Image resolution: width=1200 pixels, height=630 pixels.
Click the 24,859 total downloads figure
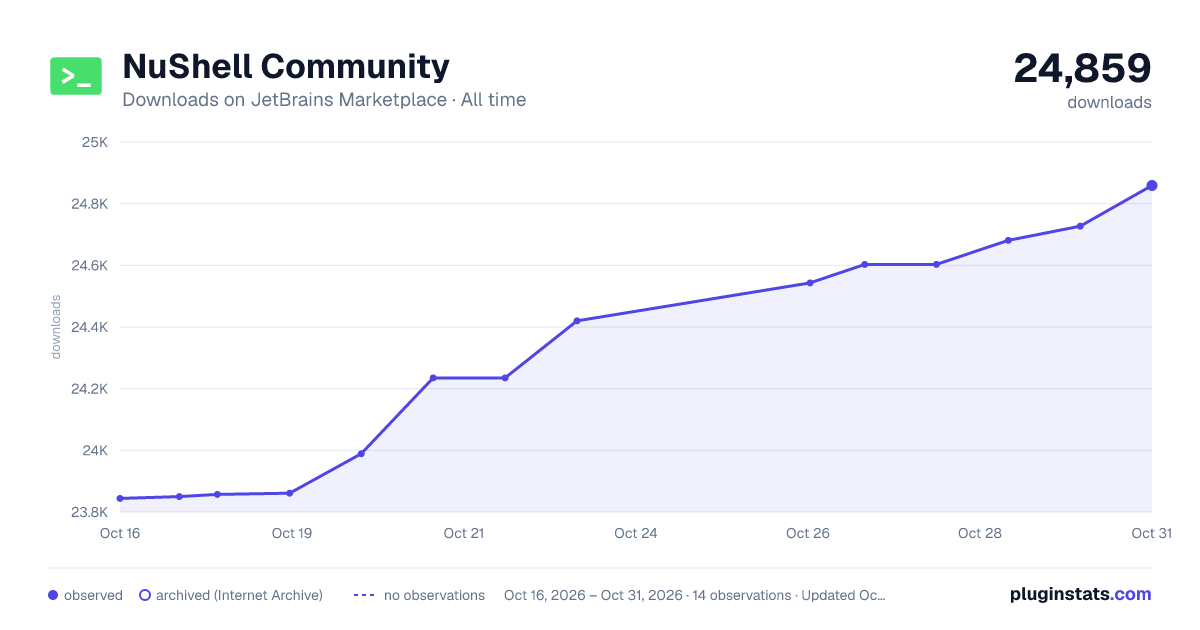click(x=1082, y=68)
